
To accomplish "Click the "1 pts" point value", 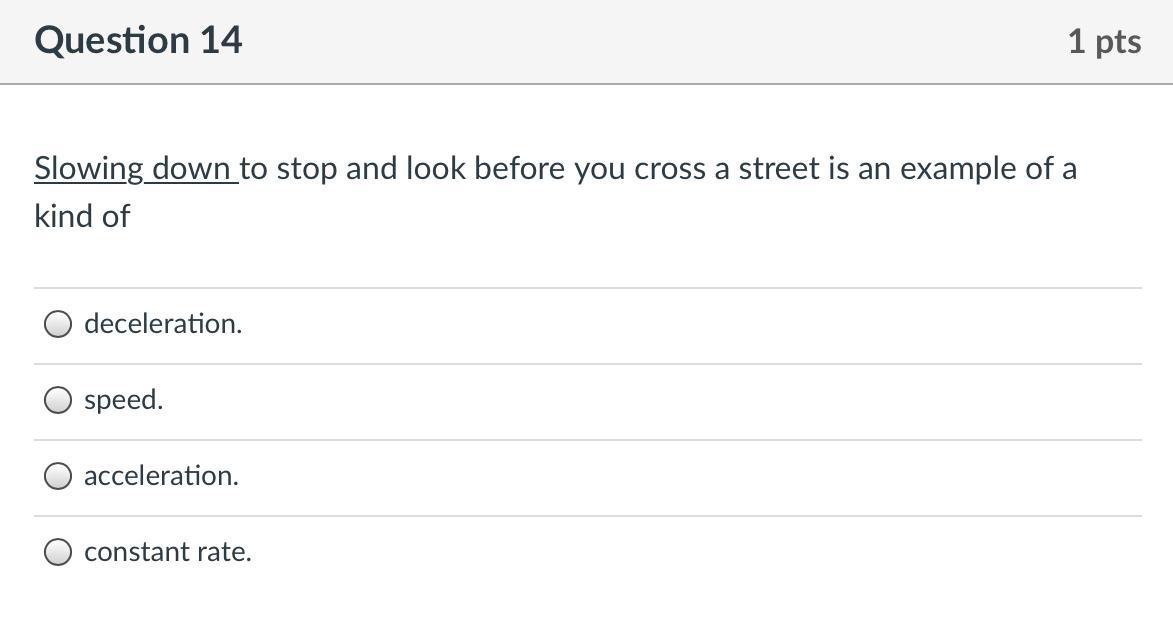I will (x=1104, y=42).
